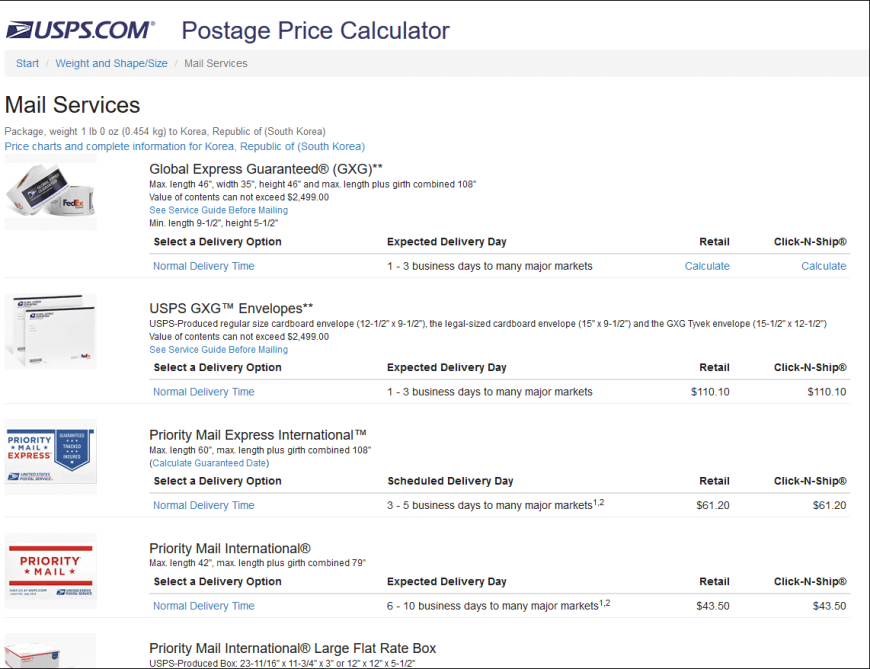Viewport: 870px width, 669px height.
Task: Click the Priority Mail Express International heading
Action: (x=257, y=435)
